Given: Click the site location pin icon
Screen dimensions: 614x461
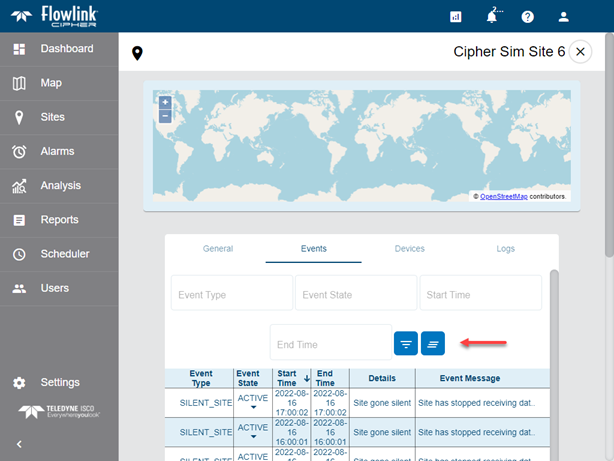Looking at the screenshot, I should click(137, 53).
